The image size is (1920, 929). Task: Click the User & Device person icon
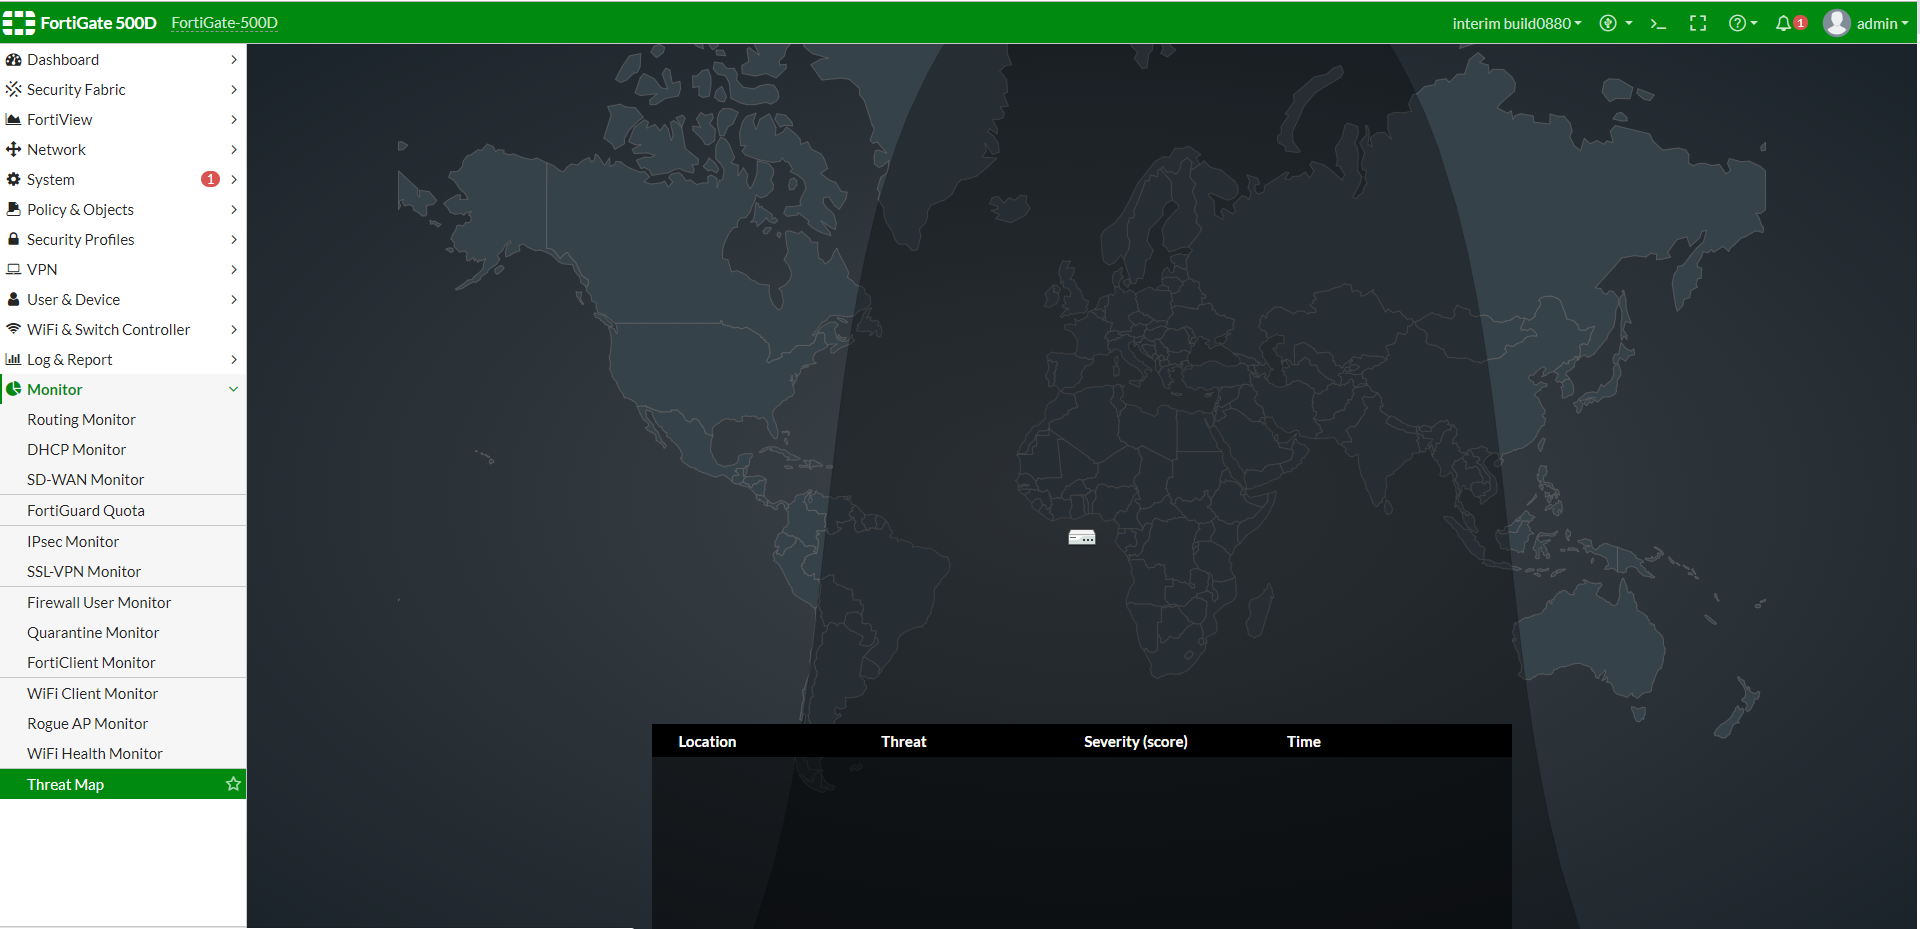pos(13,300)
